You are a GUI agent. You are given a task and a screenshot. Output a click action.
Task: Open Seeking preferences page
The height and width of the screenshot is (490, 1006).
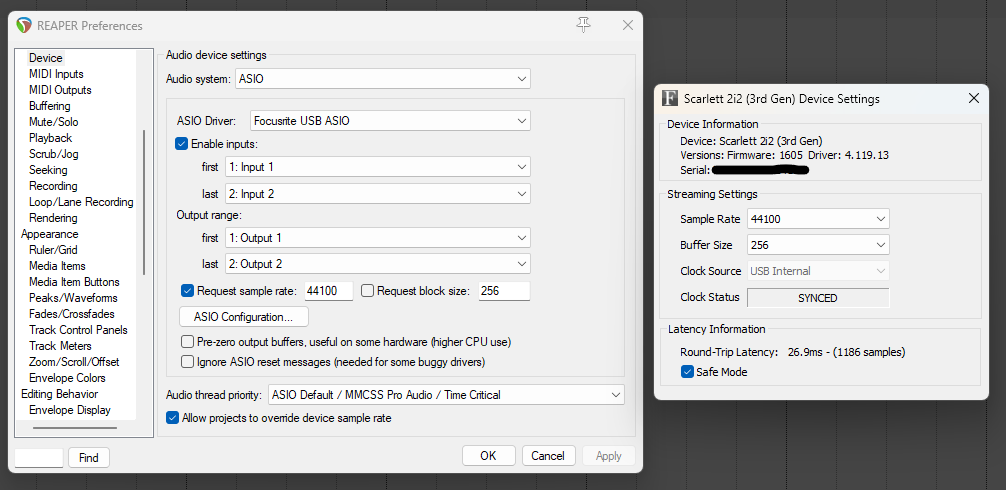pyautogui.click(x=48, y=170)
